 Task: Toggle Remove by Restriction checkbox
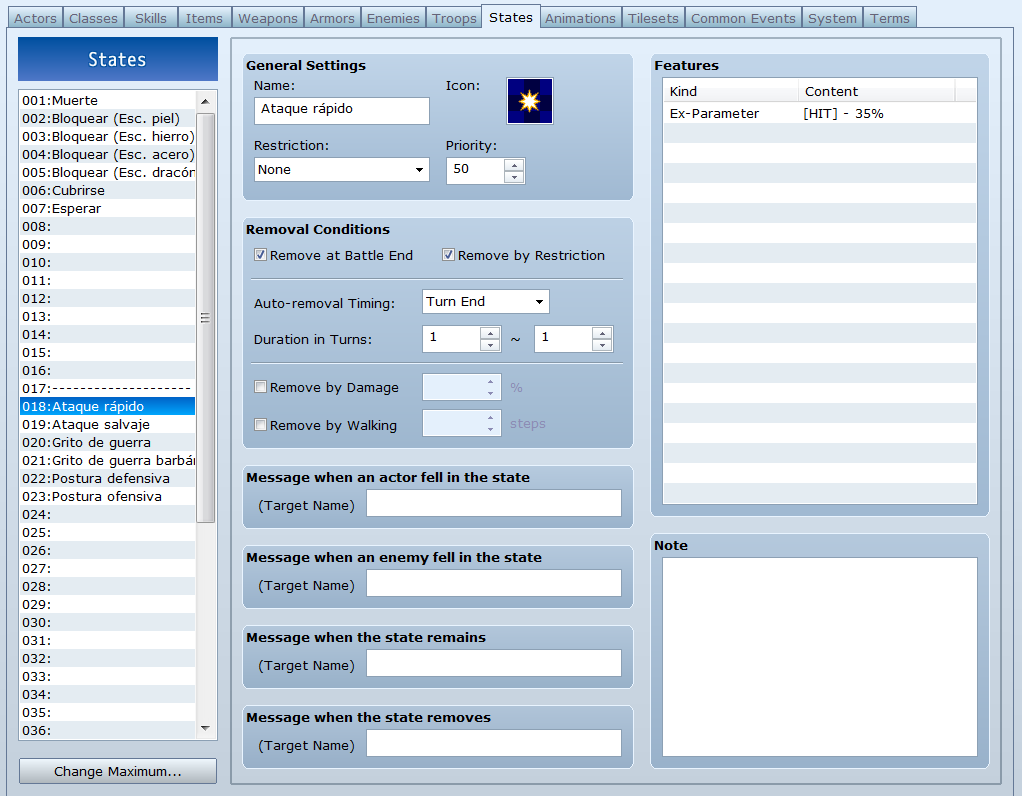point(448,255)
